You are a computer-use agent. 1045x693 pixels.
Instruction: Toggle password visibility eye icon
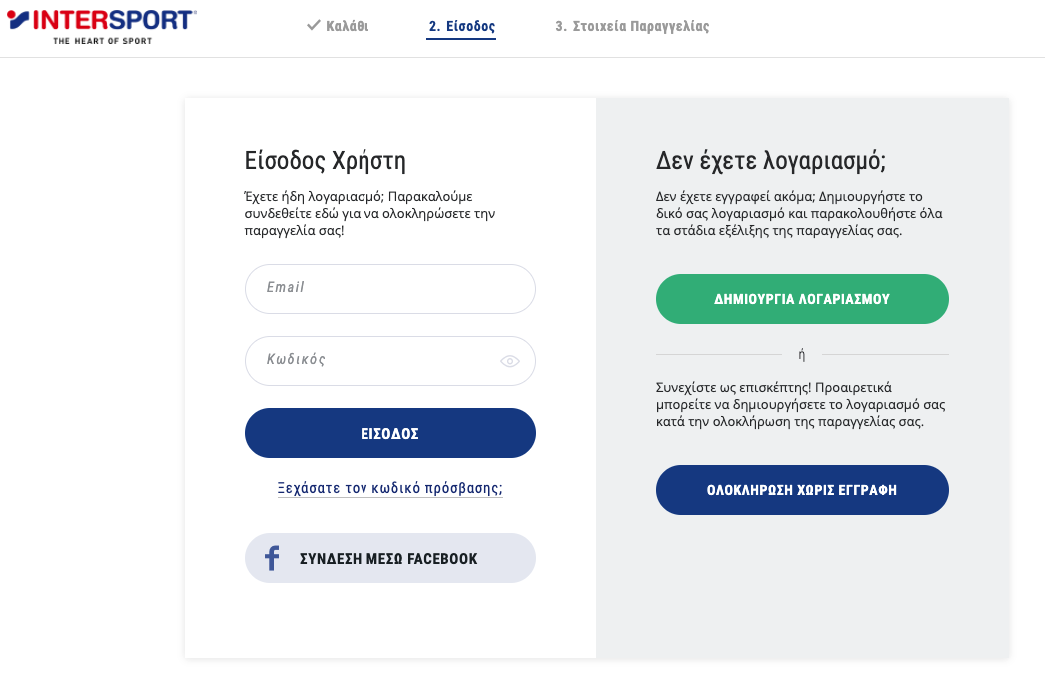tap(510, 361)
